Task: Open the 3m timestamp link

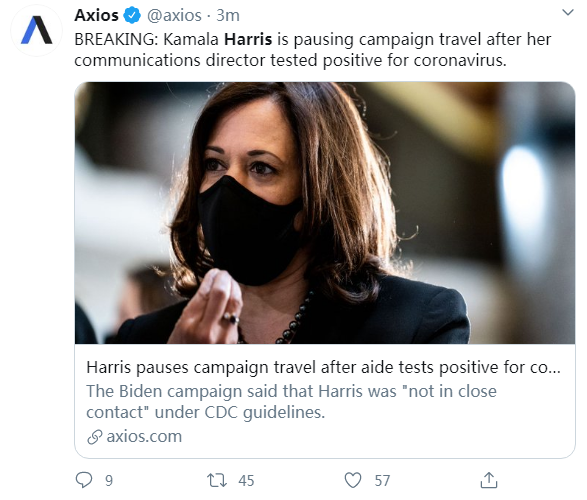Action: pos(228,16)
